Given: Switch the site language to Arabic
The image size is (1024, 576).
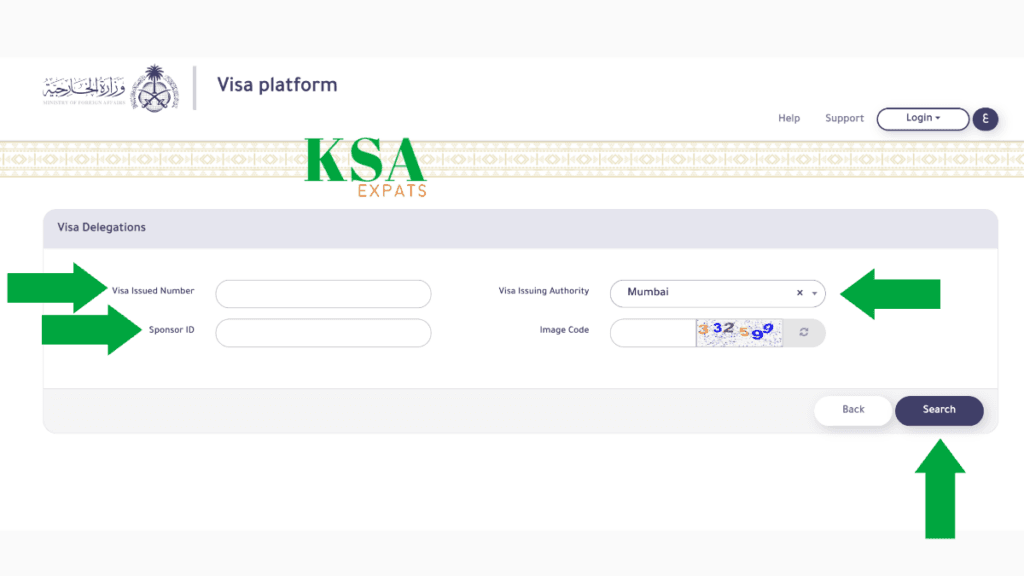Looking at the screenshot, I should 985,118.
